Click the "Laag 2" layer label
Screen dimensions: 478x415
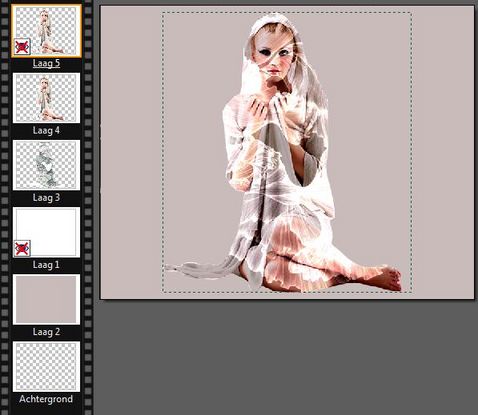(46, 332)
